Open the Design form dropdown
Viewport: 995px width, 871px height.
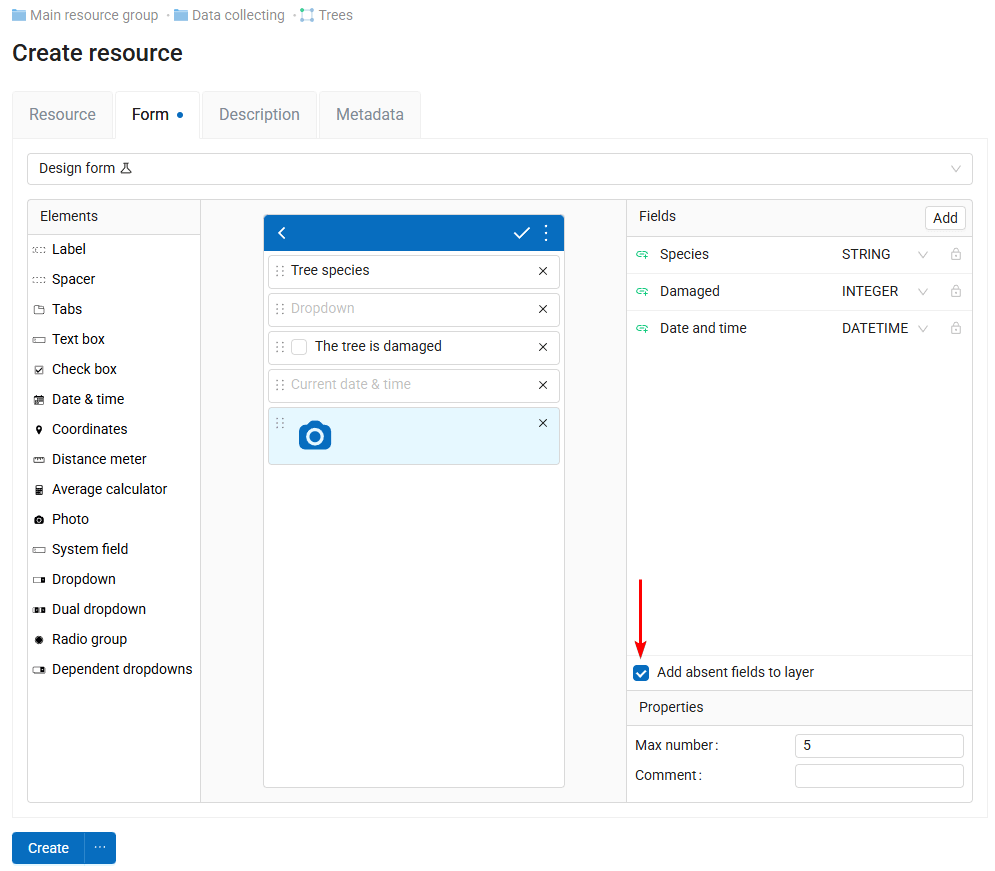click(x=499, y=169)
